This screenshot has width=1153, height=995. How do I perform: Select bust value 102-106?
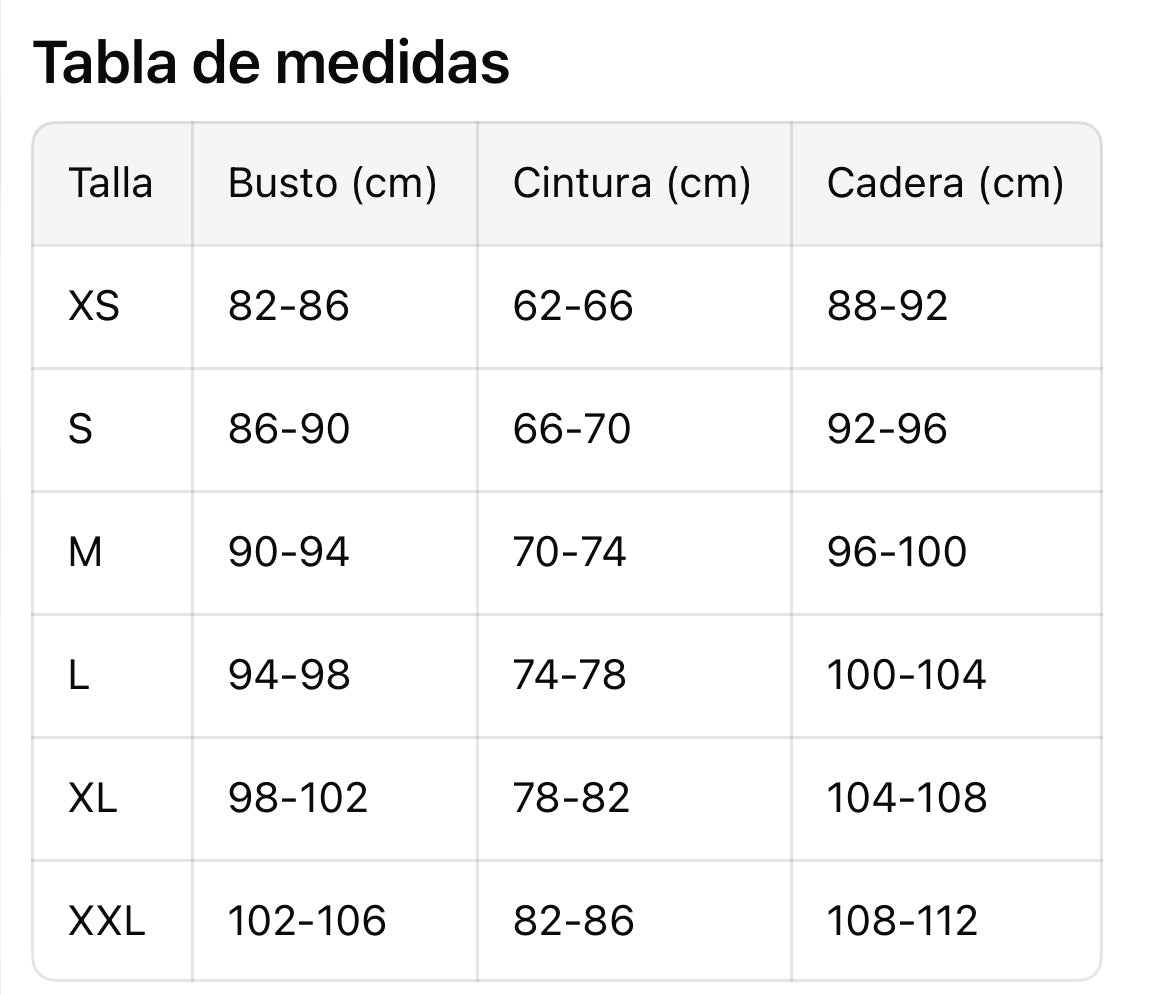pyautogui.click(x=307, y=920)
